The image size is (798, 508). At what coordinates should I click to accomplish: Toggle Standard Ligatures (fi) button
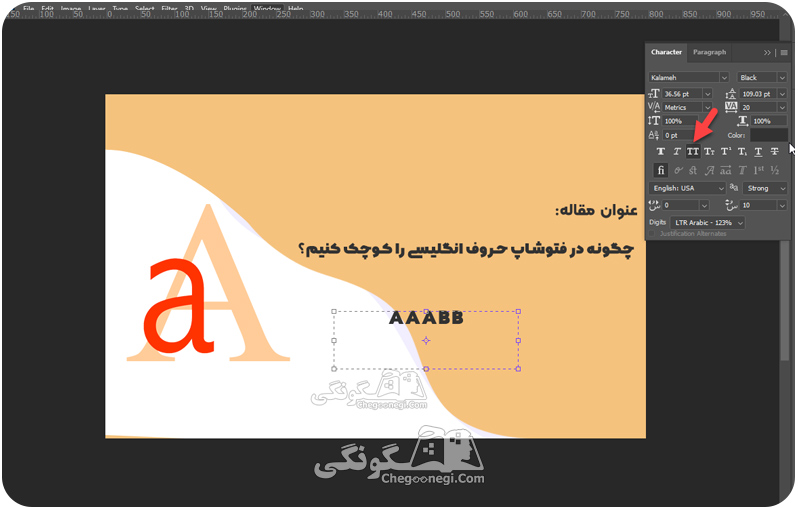click(x=661, y=171)
